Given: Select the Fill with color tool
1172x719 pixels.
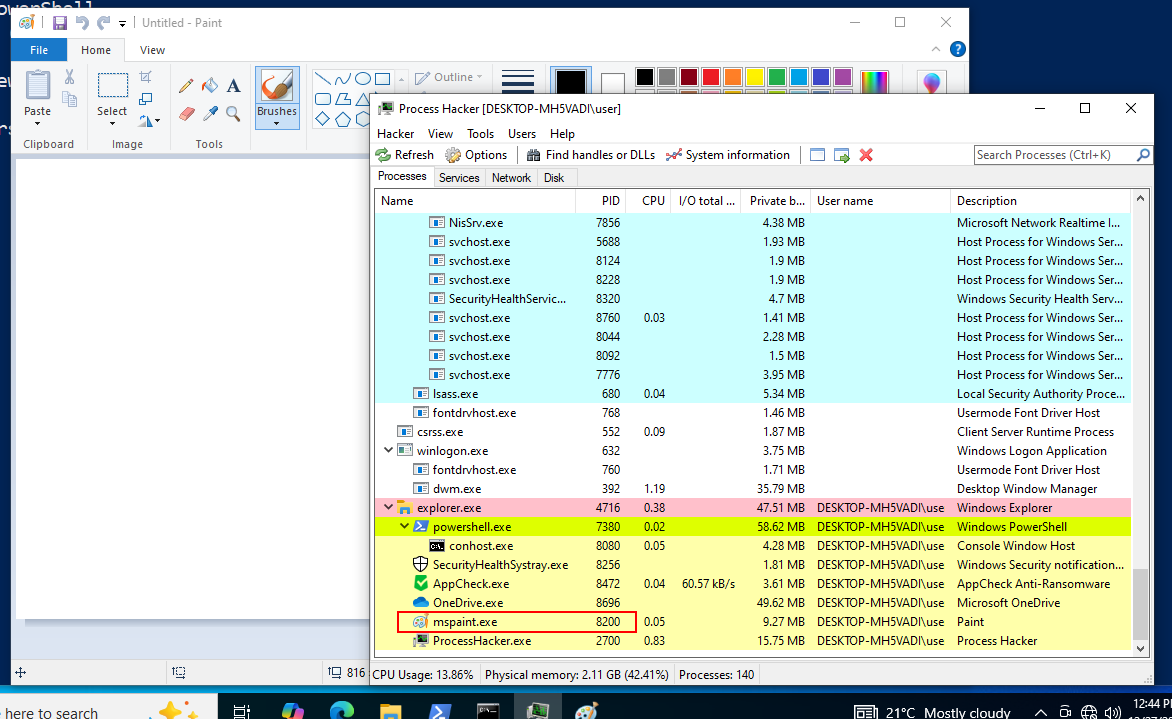Looking at the screenshot, I should (211, 87).
